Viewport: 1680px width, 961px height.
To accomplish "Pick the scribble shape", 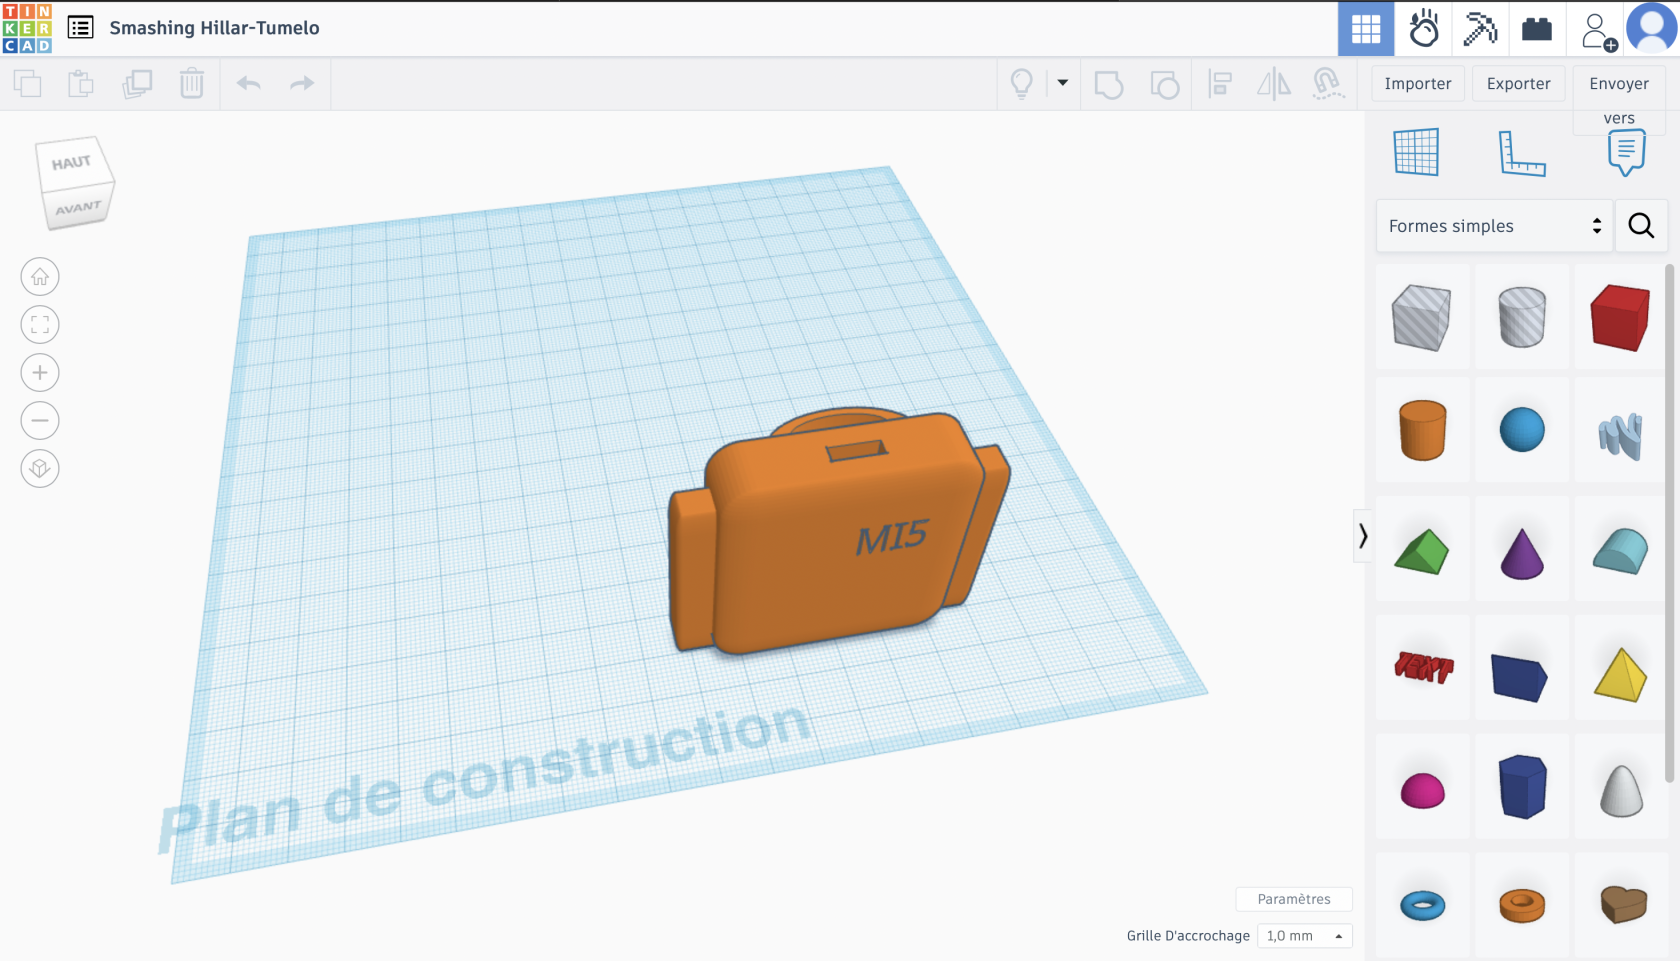I will tap(1620, 435).
